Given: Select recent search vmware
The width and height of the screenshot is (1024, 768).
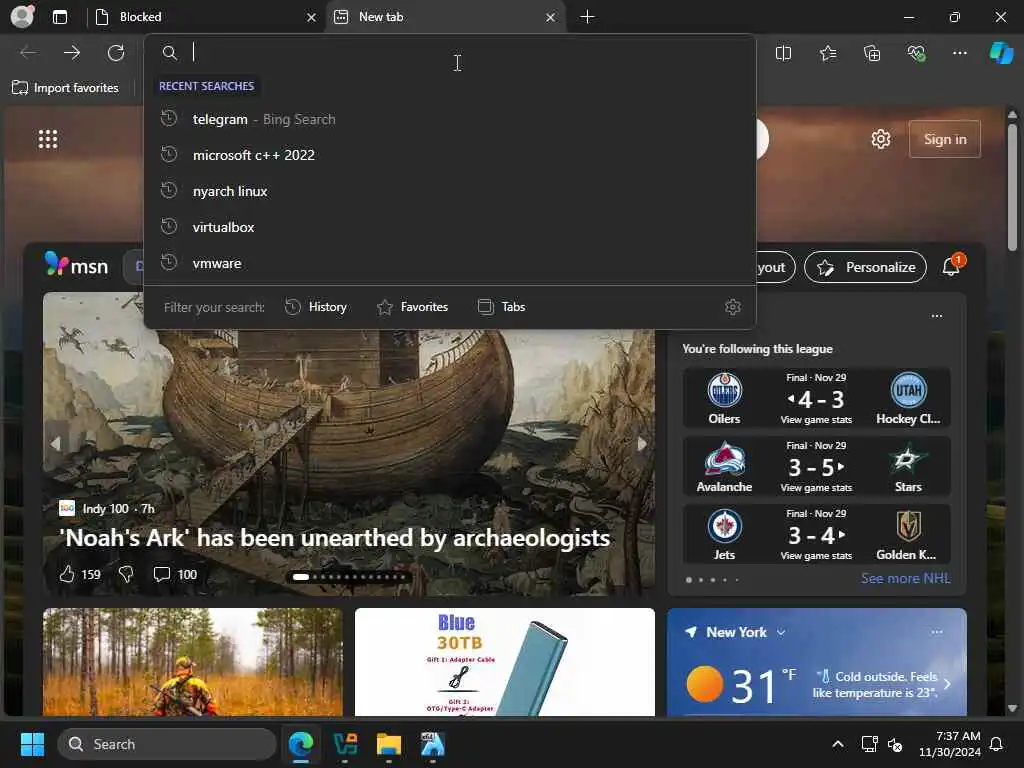Looking at the screenshot, I should tap(450, 263).
